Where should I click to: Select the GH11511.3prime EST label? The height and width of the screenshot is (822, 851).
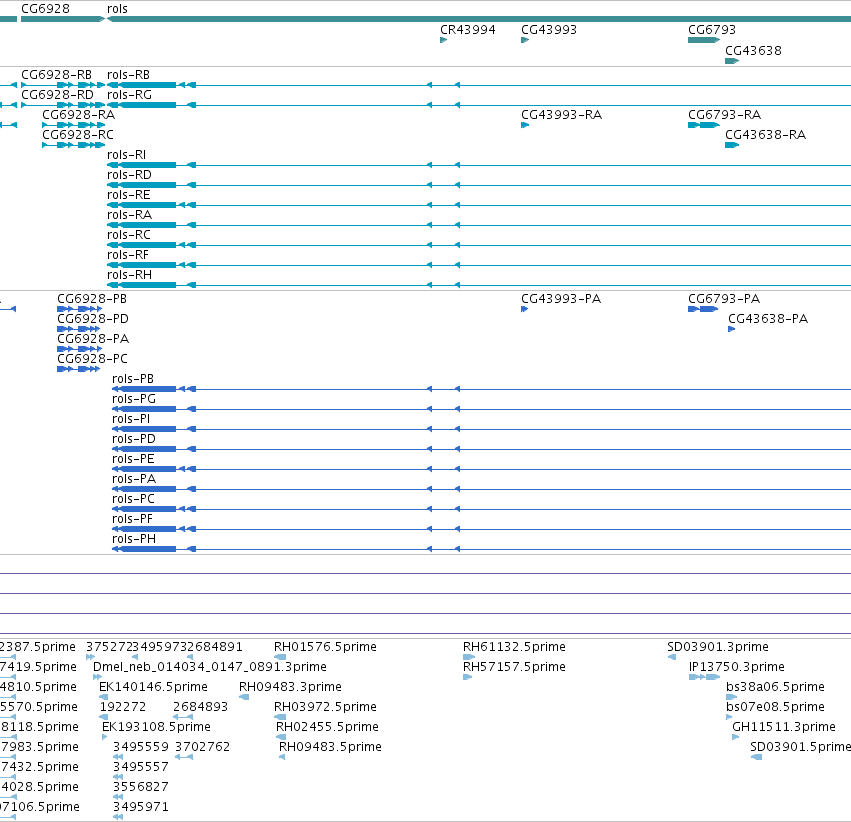[x=784, y=728]
